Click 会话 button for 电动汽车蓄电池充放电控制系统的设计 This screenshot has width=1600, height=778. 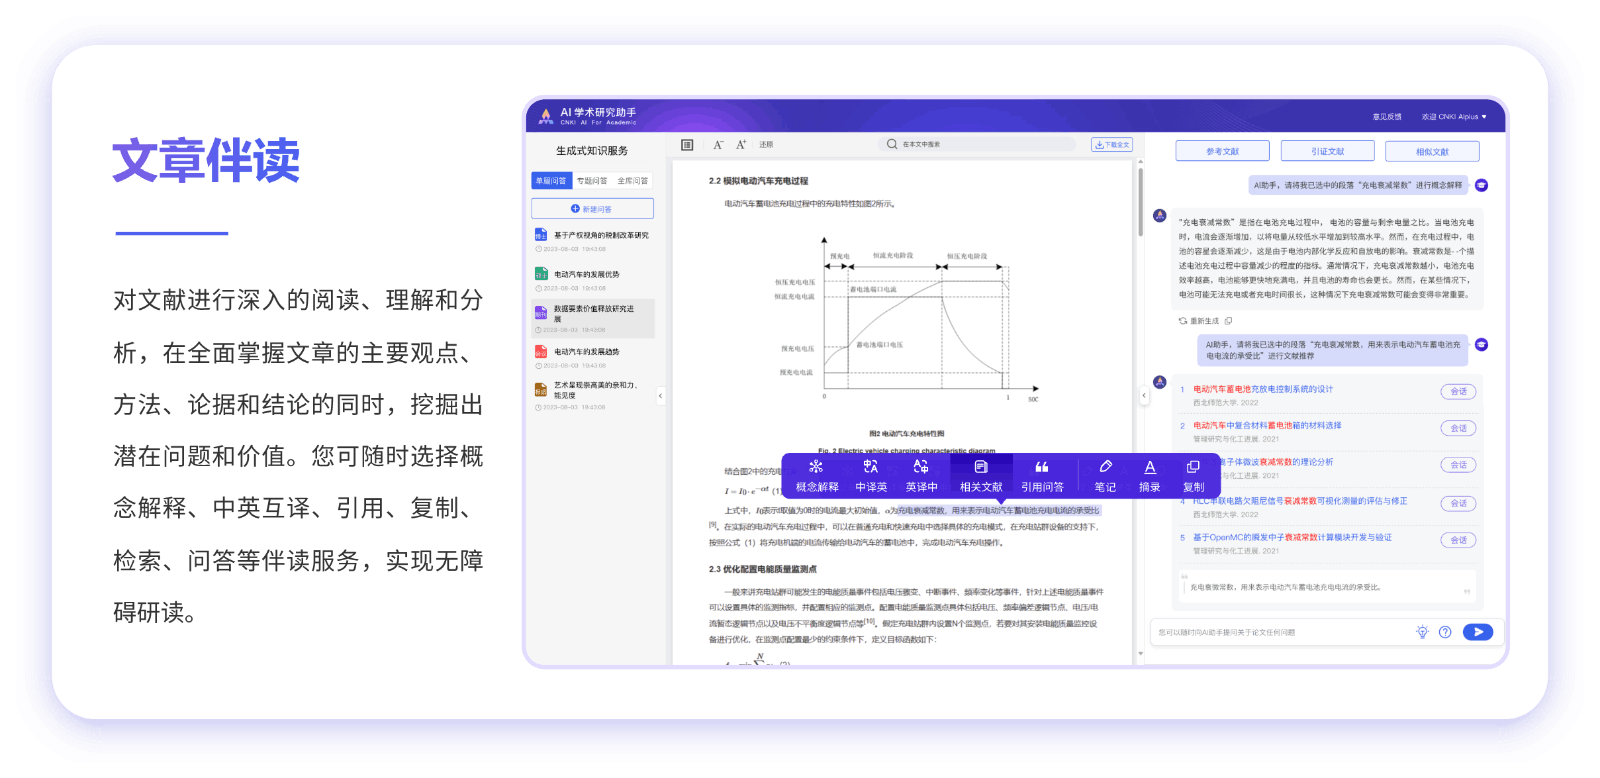coord(1458,392)
